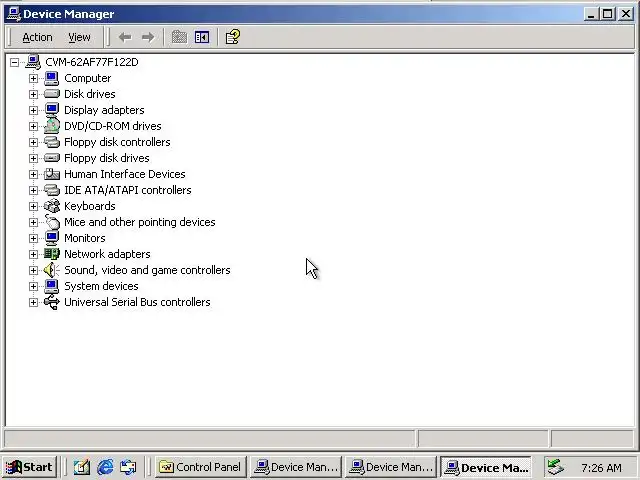Toggle the Show/Hide Console Tree icon

tap(202, 37)
